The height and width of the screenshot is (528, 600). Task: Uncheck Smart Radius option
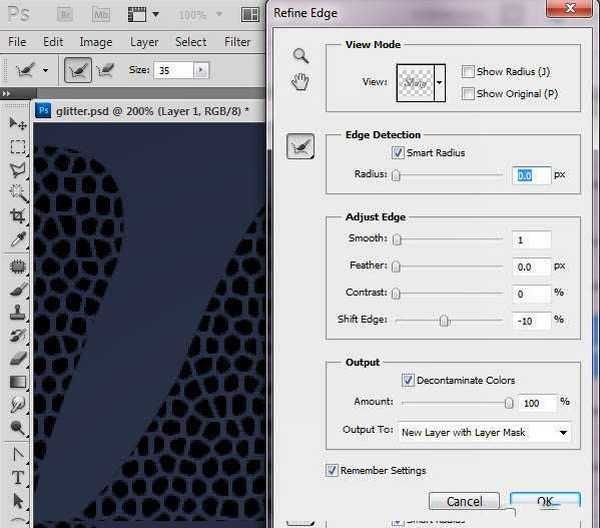(398, 153)
